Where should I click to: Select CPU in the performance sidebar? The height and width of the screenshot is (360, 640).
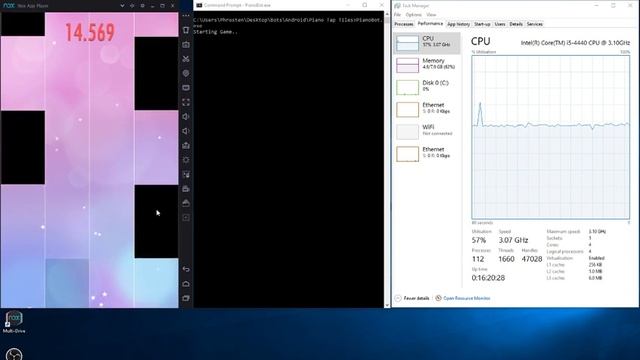tap(427, 43)
